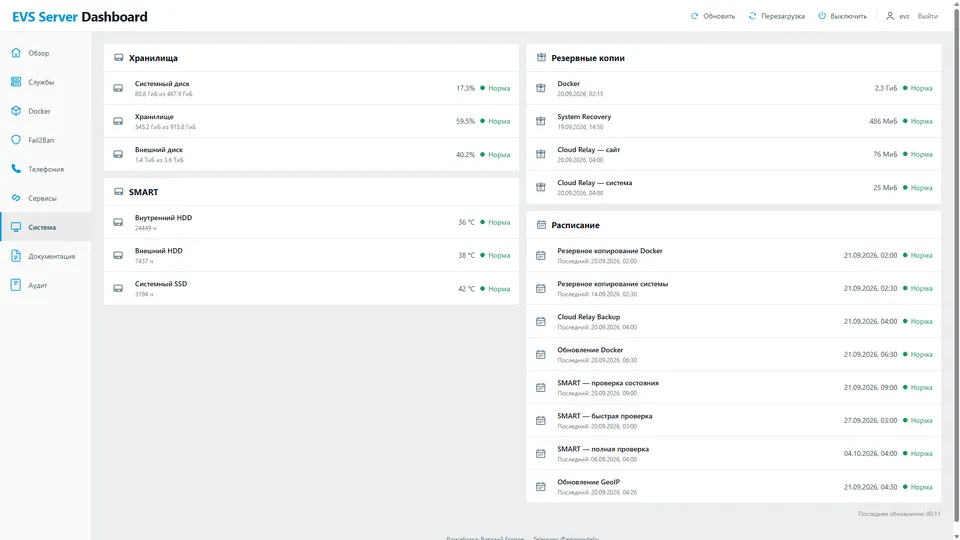This screenshot has width=960, height=540.
Task: Click the page vertical scrollbar
Action: [956, 263]
